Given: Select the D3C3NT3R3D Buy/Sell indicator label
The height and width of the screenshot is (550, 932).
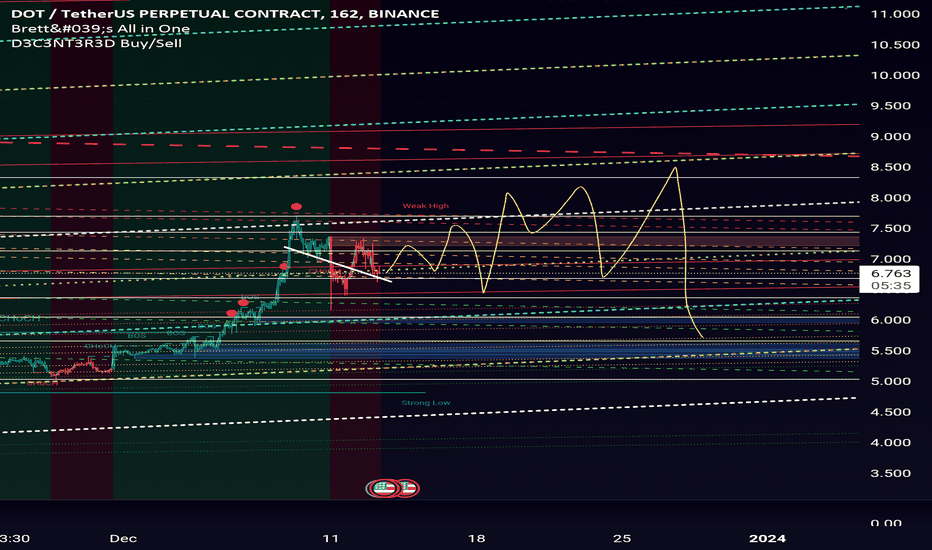Looking at the screenshot, I should click(x=96, y=43).
